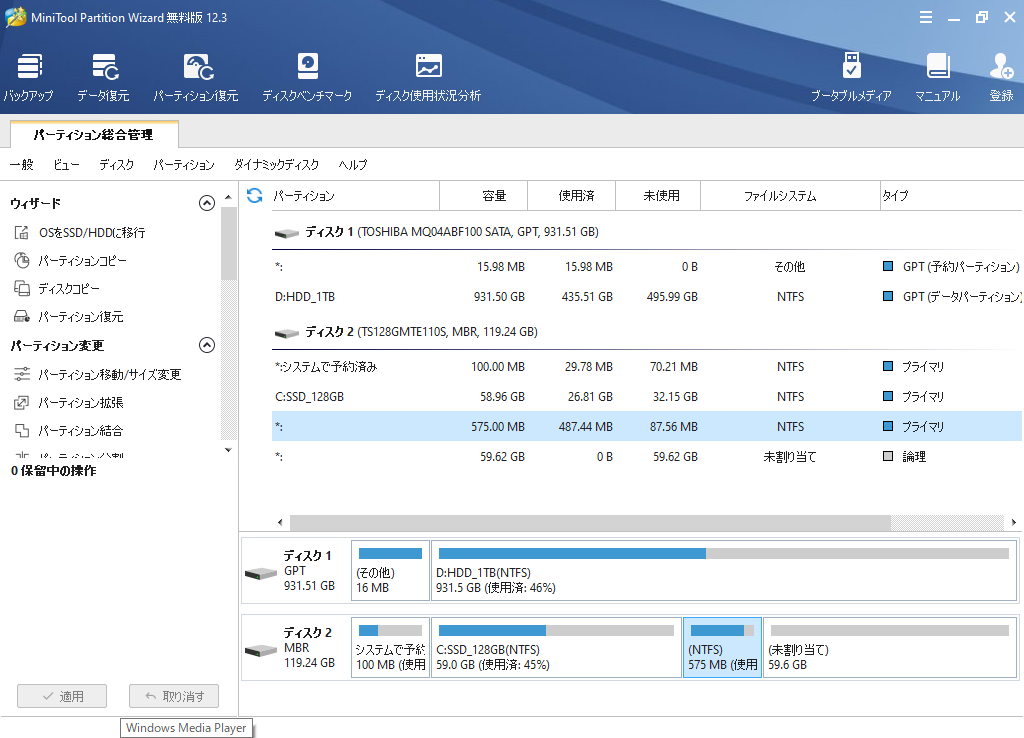This screenshot has width=1024, height=738.
Task: Click 0 保留中の操作 pending operations label
Action: pyautogui.click(x=54, y=471)
